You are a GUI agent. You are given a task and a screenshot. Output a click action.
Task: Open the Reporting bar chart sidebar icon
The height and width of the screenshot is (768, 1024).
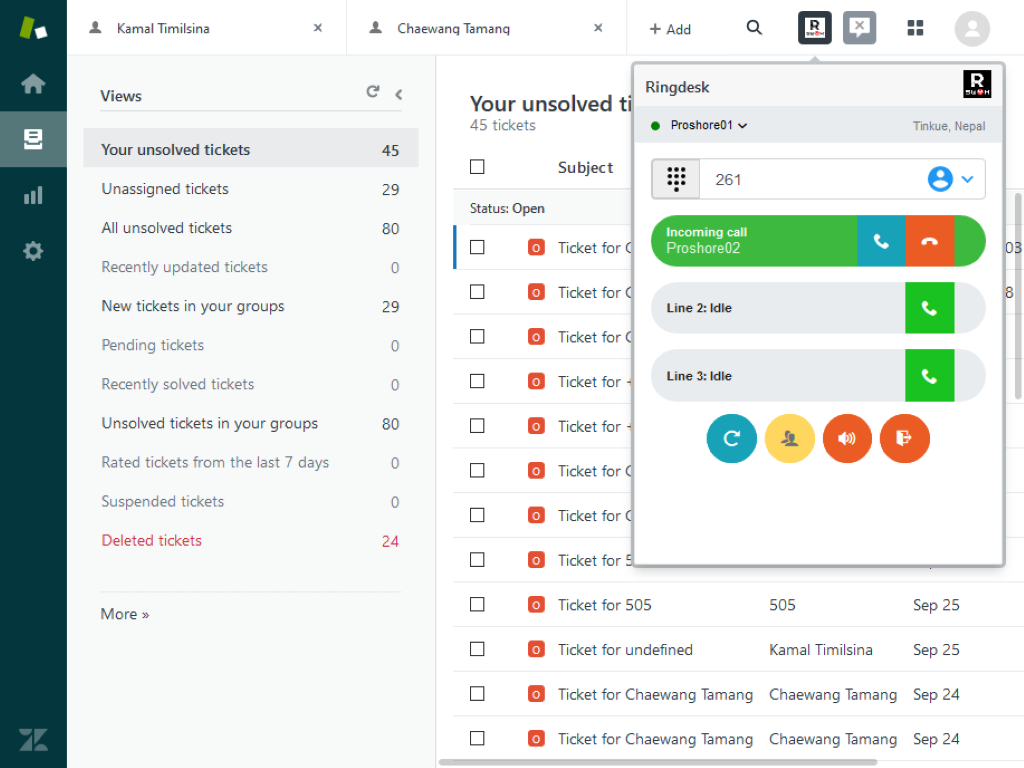33,195
